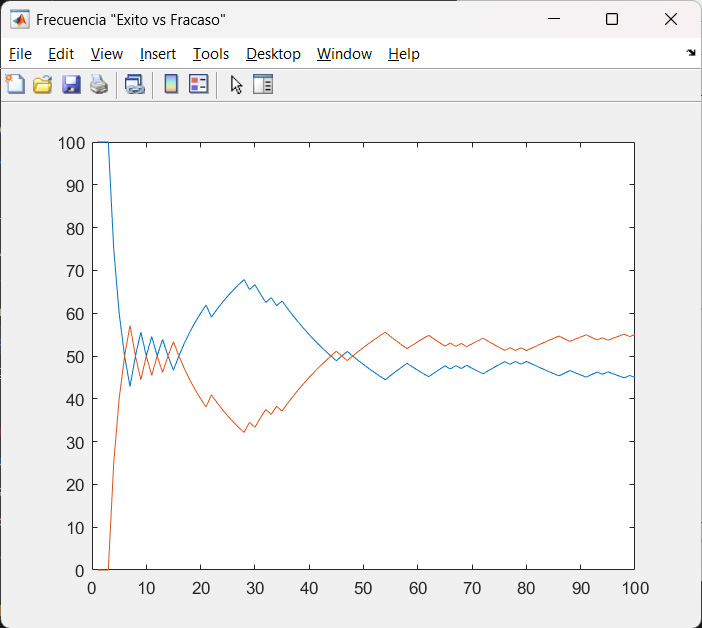Insert a colorbar from the toolbar
This screenshot has width=702, height=628.
171,85
